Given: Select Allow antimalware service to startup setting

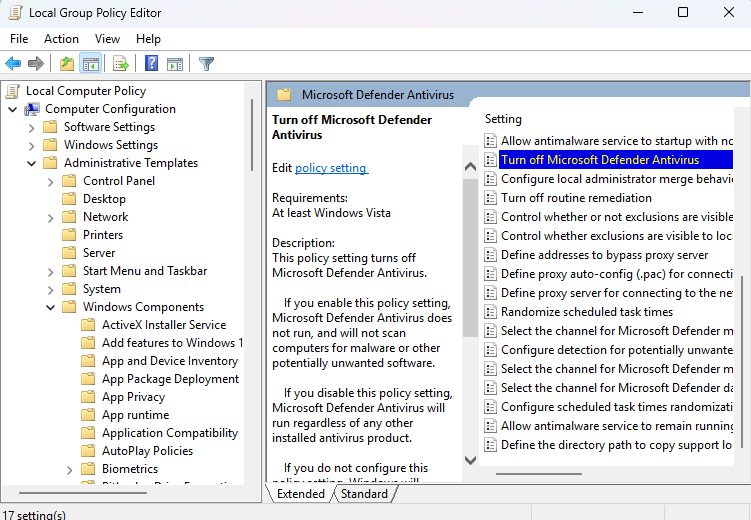Looking at the screenshot, I should 617,141.
